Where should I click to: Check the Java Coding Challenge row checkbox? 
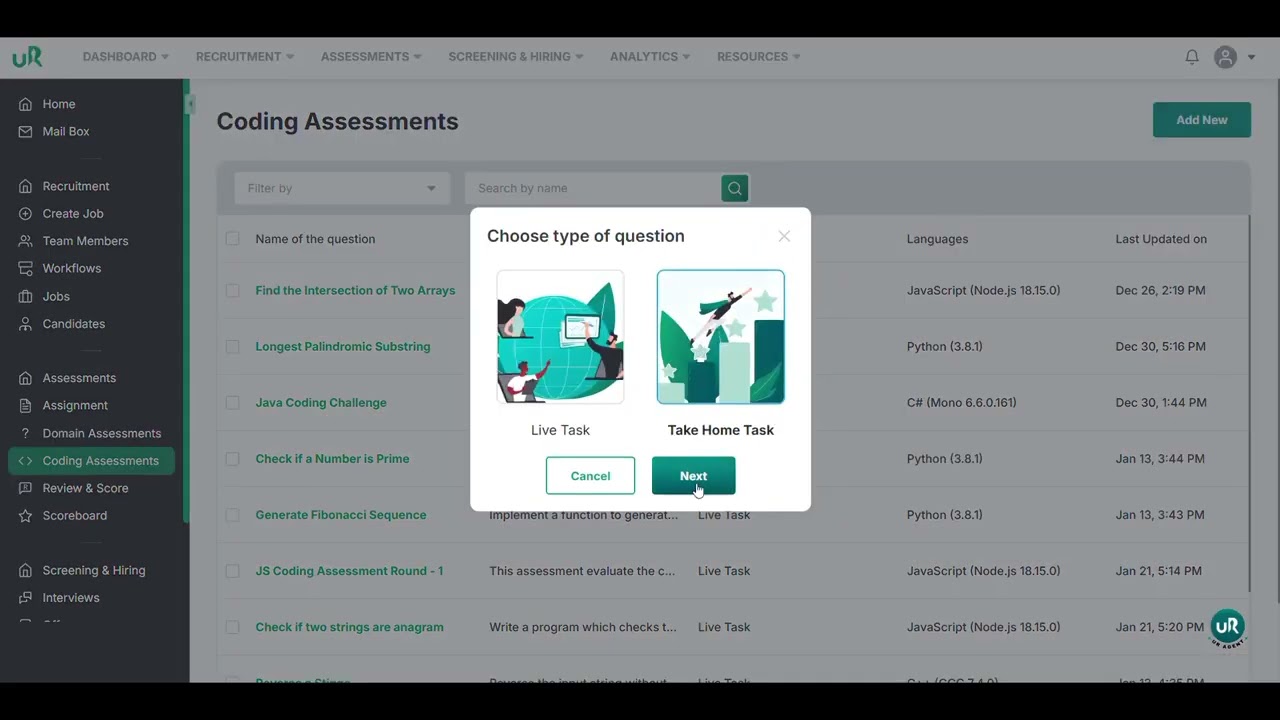click(232, 402)
